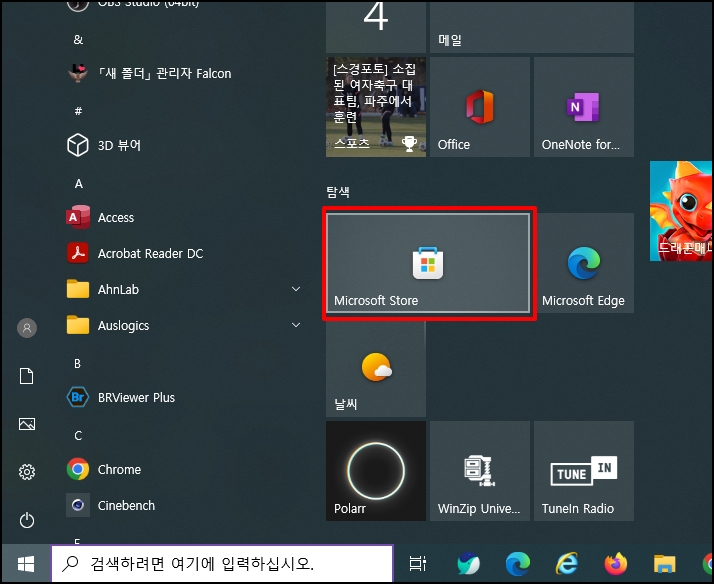714x584 pixels.
Task: Open the OneNote for... tile
Action: pos(584,107)
